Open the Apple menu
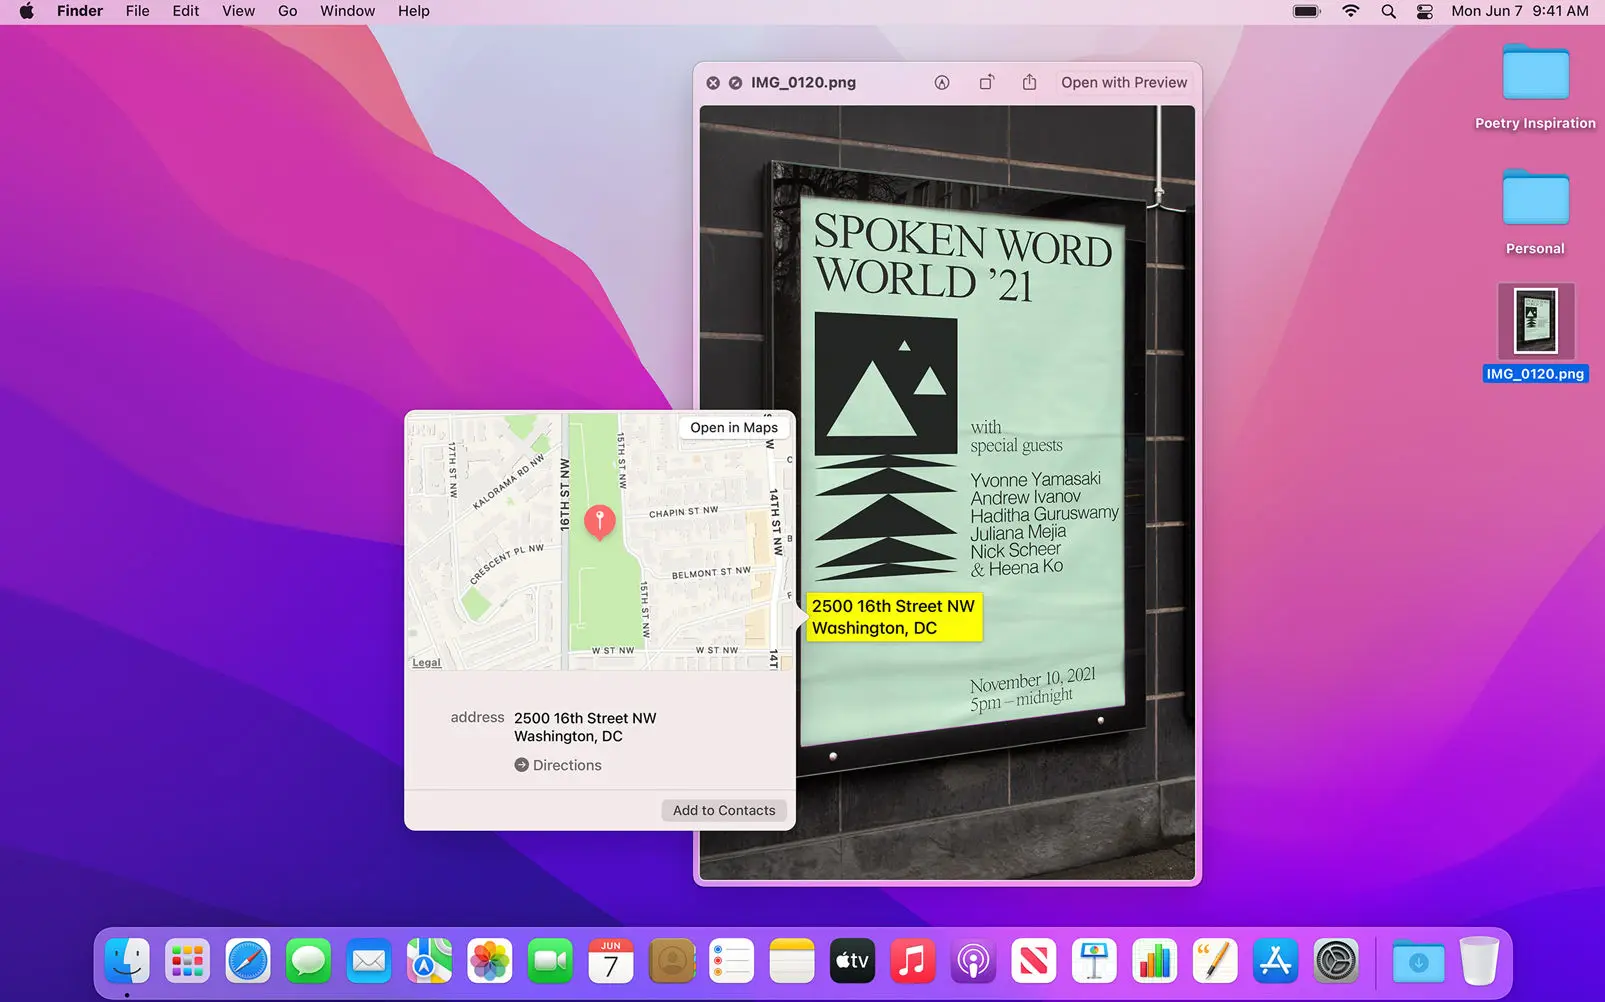Screen dimensions: 1605x1002 [26, 11]
